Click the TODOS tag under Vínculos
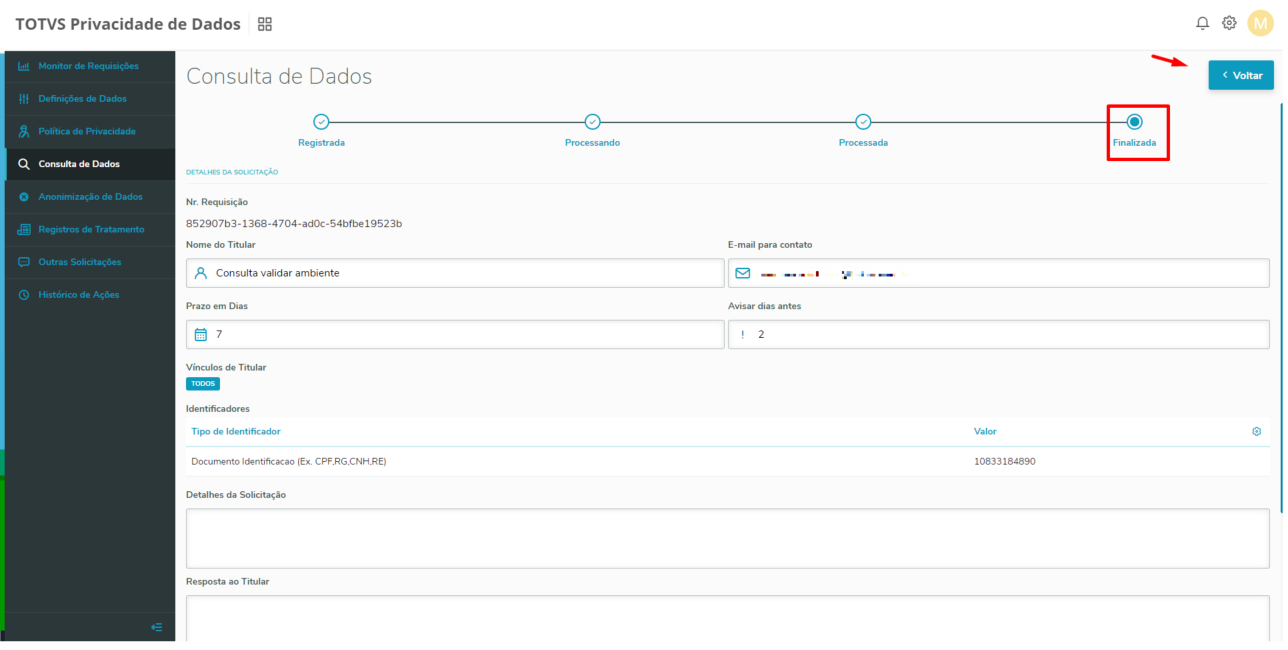The image size is (1288, 650). 203,384
